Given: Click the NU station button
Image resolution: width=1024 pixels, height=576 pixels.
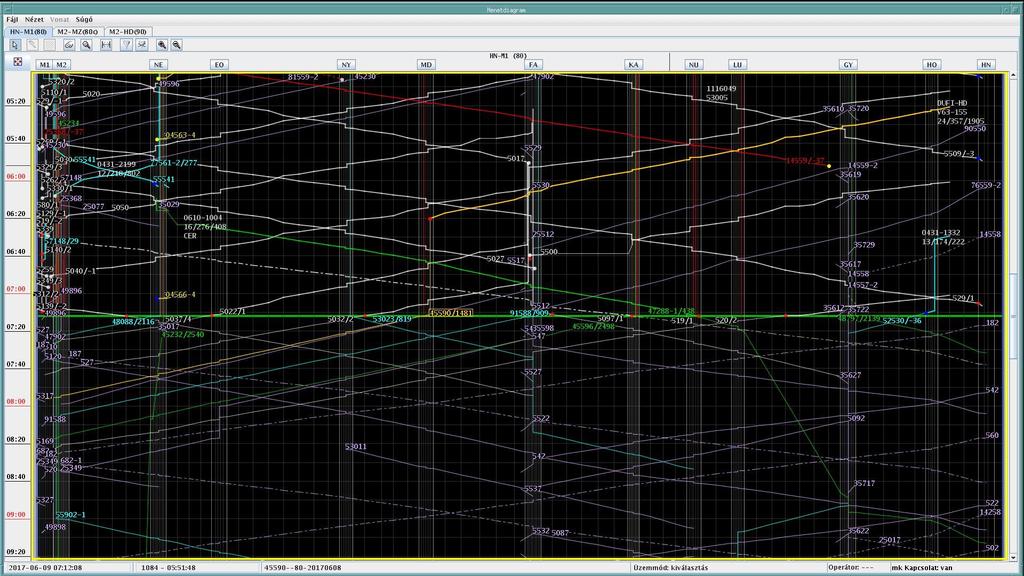Looking at the screenshot, I should click(694, 65).
